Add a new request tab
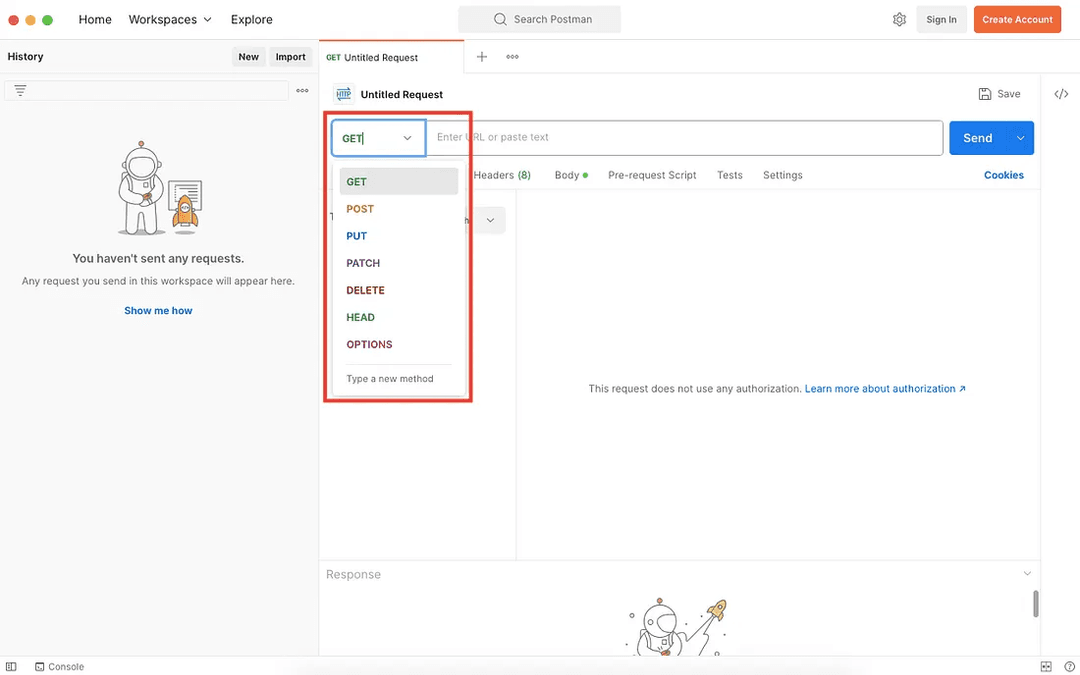Image resolution: width=1080 pixels, height=675 pixels. [x=482, y=56]
